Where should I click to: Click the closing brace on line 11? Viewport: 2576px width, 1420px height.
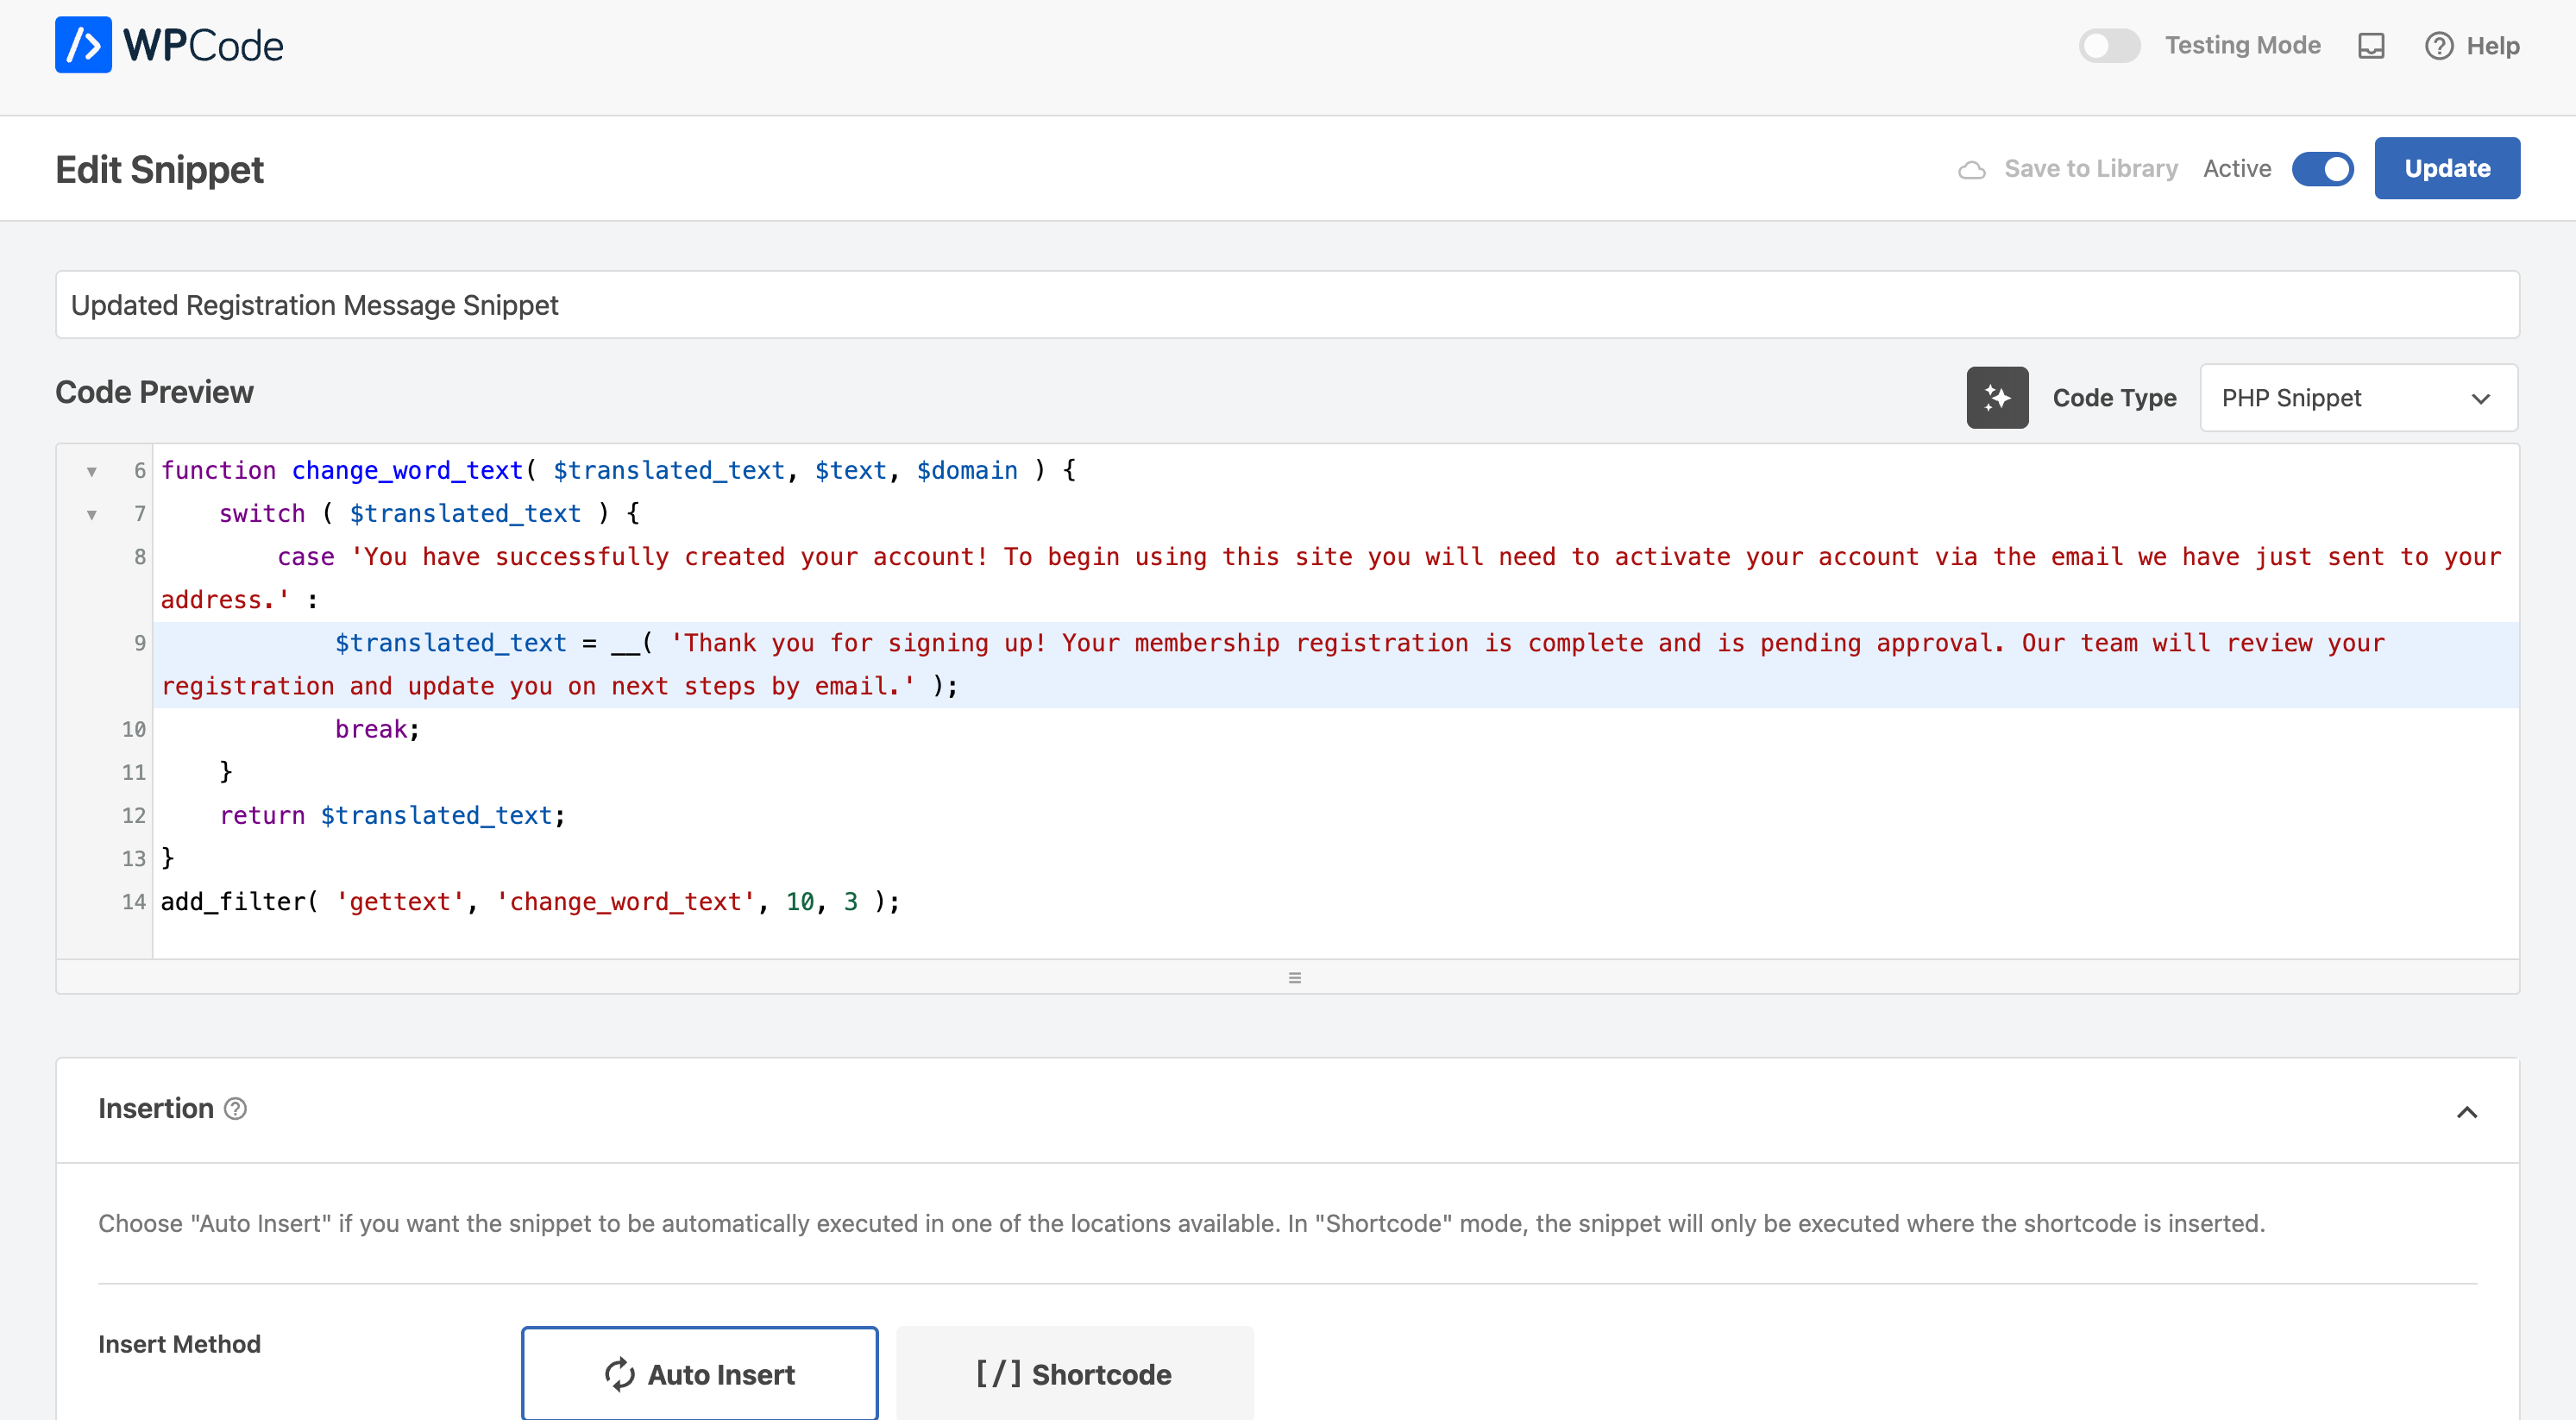[226, 771]
